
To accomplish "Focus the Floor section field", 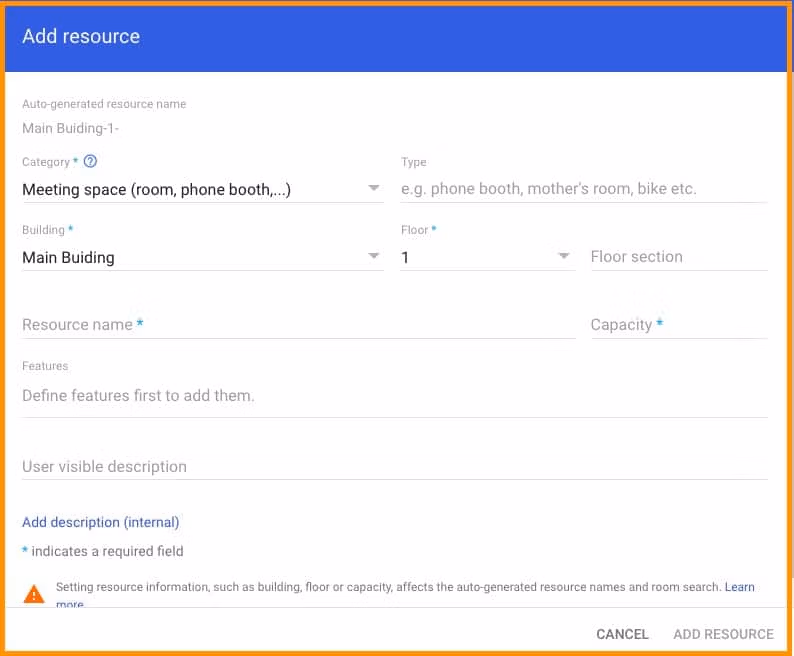I will 678,257.
